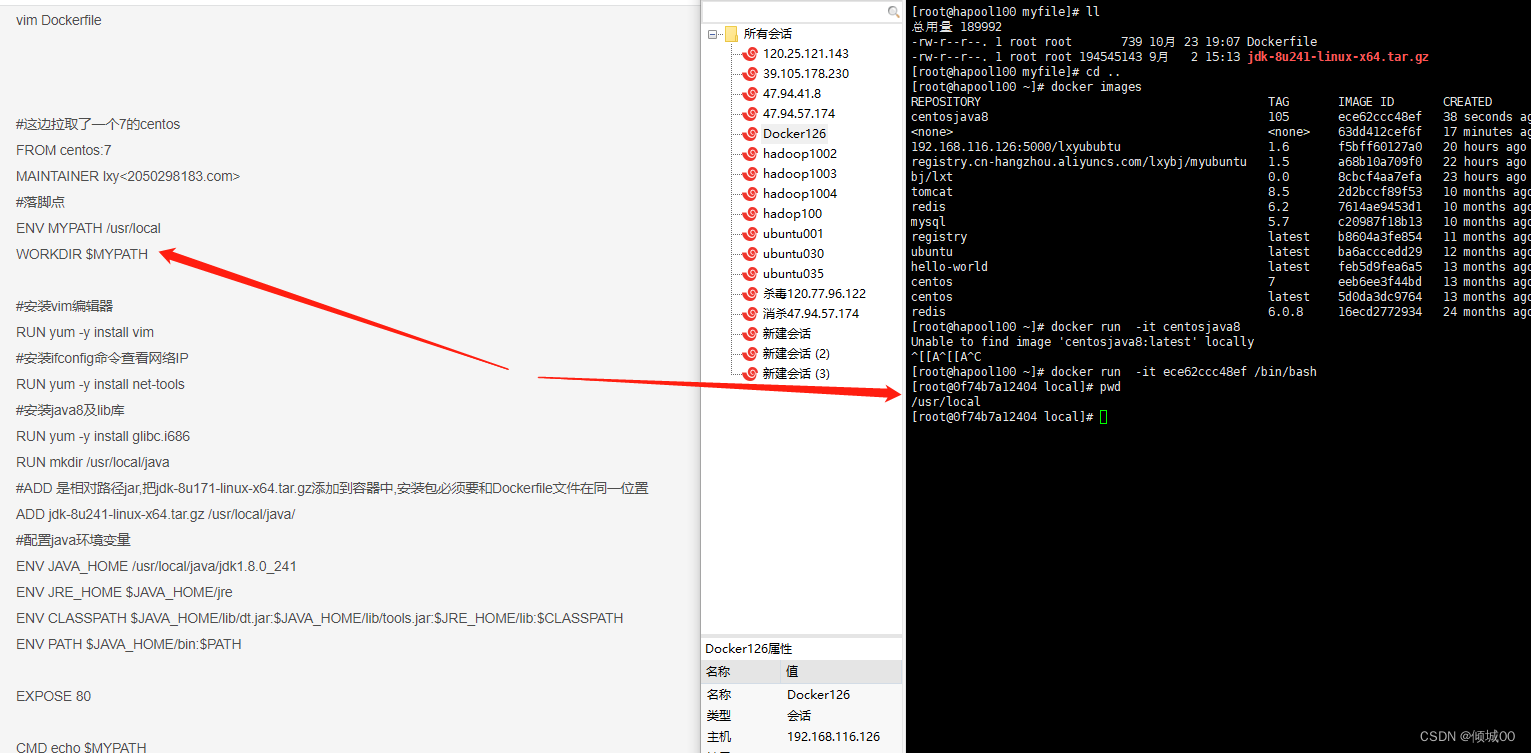The width and height of the screenshot is (1531, 753).
Task: Open the hadop100 session
Action: tap(792, 214)
